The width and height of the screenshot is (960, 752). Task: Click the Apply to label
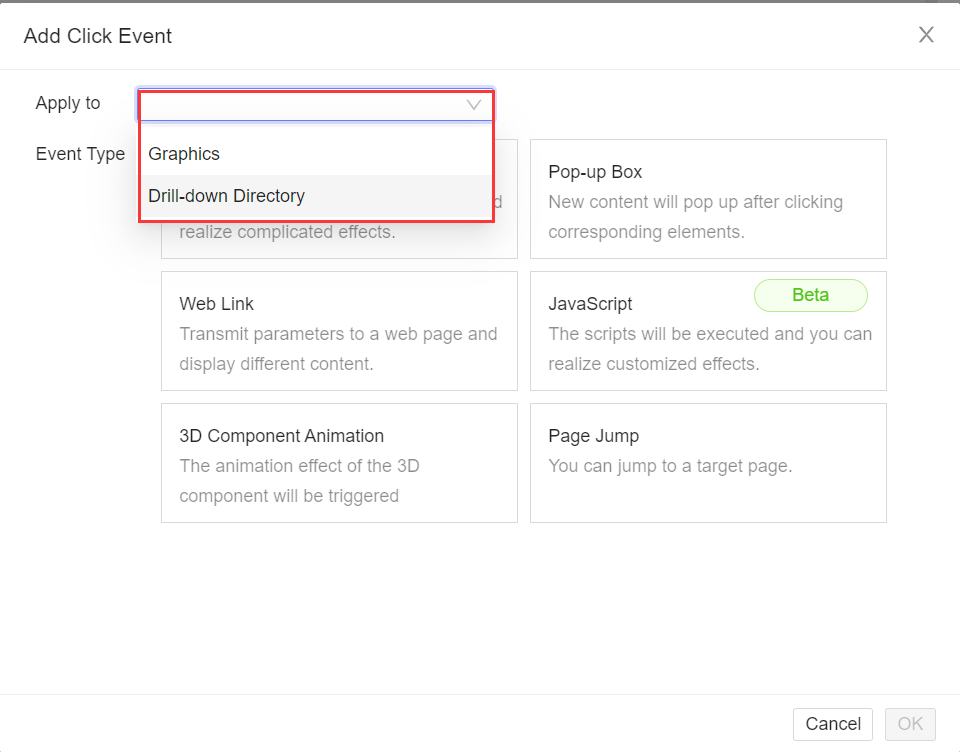click(68, 103)
